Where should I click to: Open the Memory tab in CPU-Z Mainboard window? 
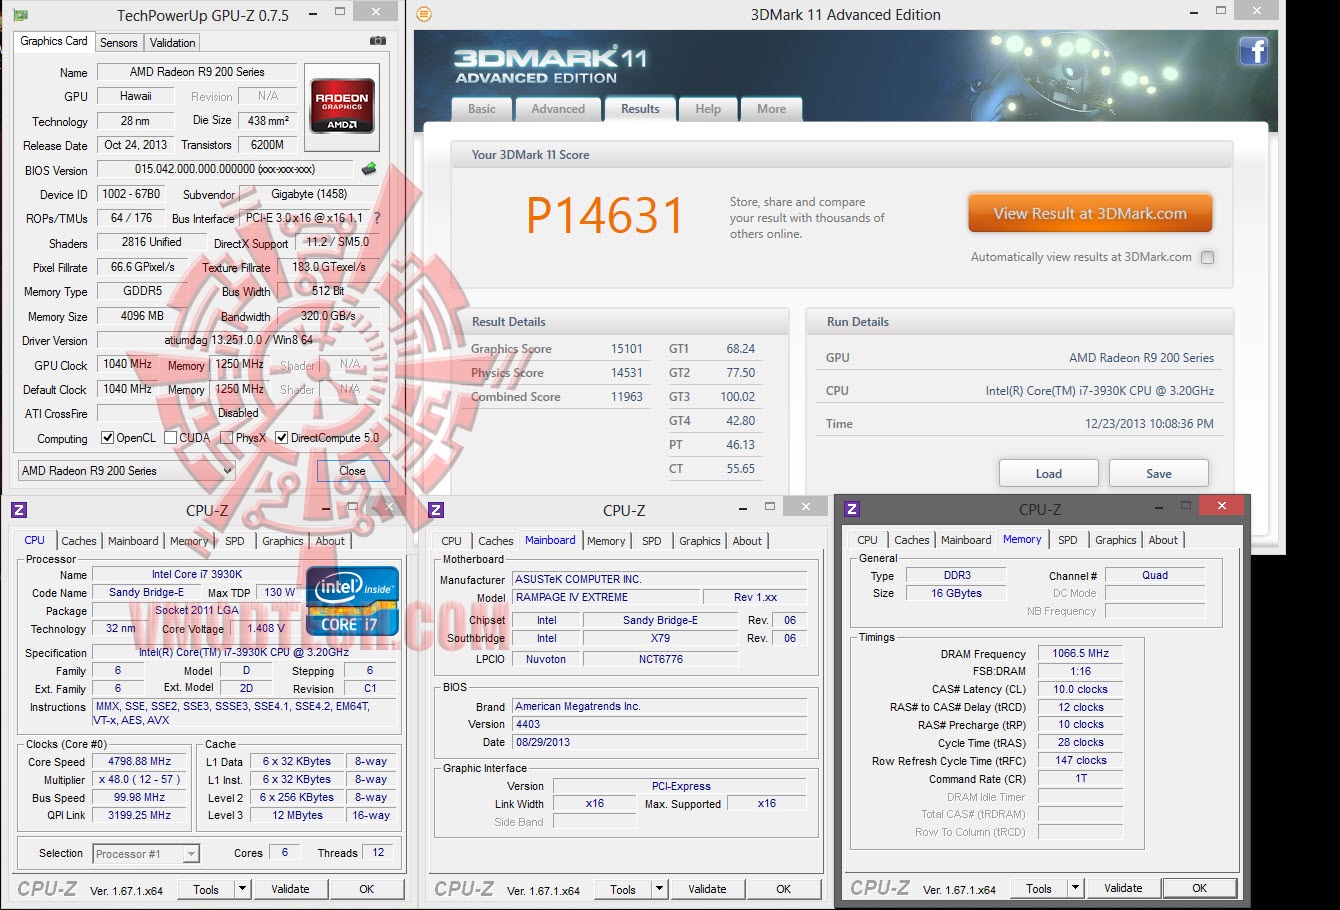click(606, 541)
